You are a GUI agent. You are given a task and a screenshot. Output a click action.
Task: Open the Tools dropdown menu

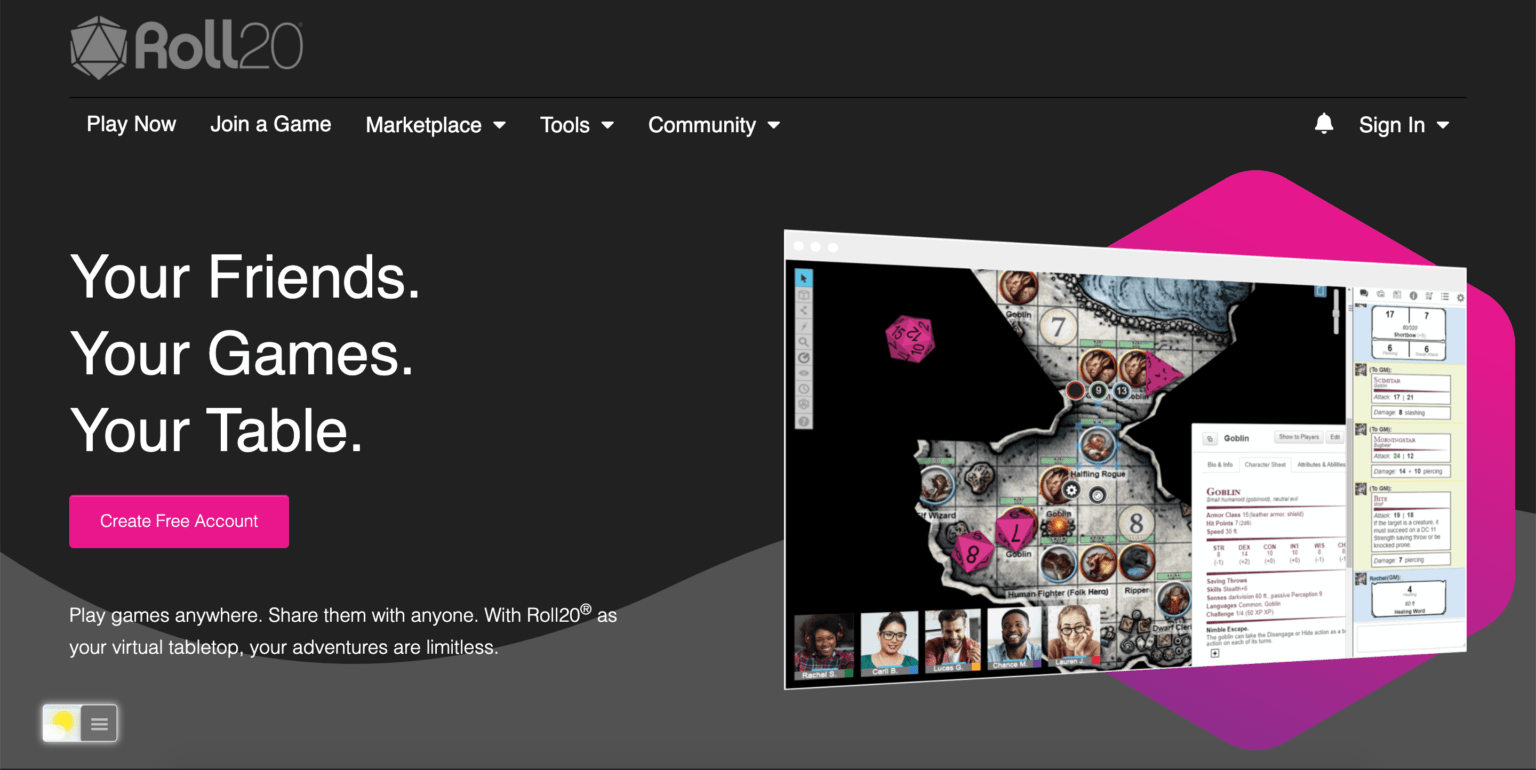[x=576, y=125]
